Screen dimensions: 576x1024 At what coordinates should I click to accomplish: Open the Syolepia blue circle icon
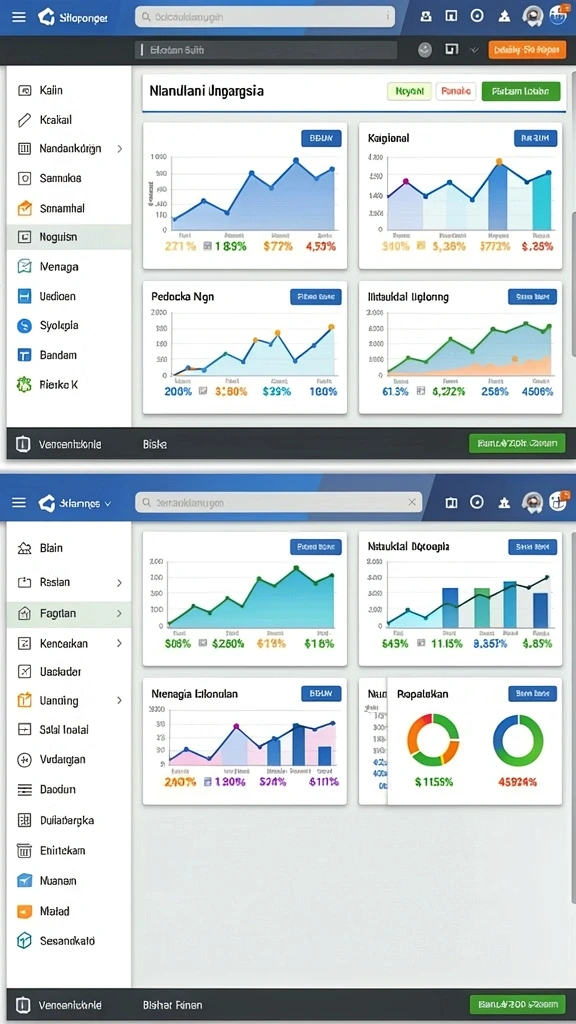tap(24, 325)
